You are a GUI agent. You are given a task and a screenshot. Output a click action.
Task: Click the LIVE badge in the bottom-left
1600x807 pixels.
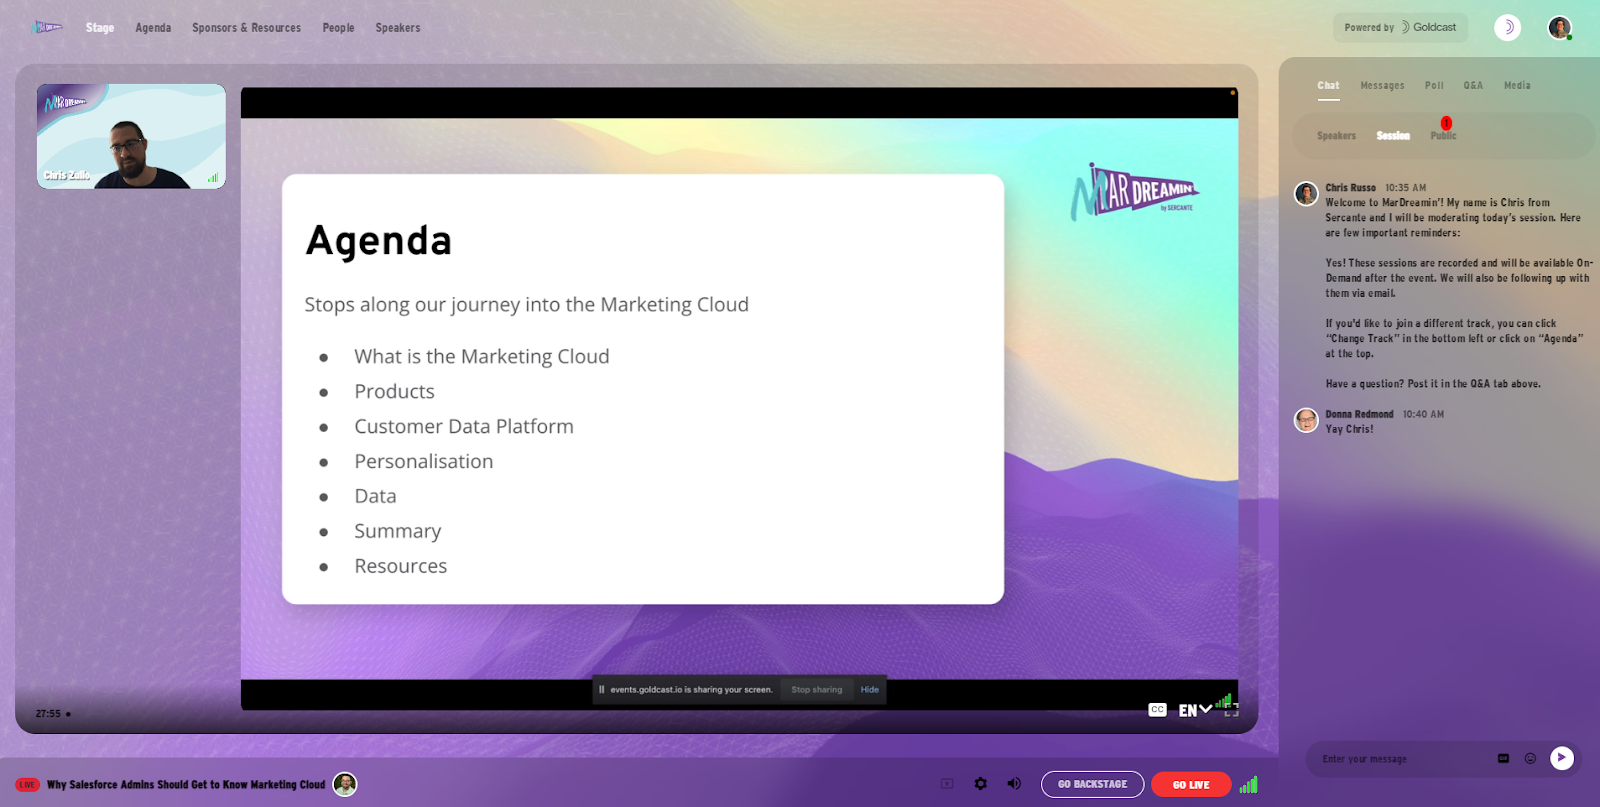coord(27,785)
